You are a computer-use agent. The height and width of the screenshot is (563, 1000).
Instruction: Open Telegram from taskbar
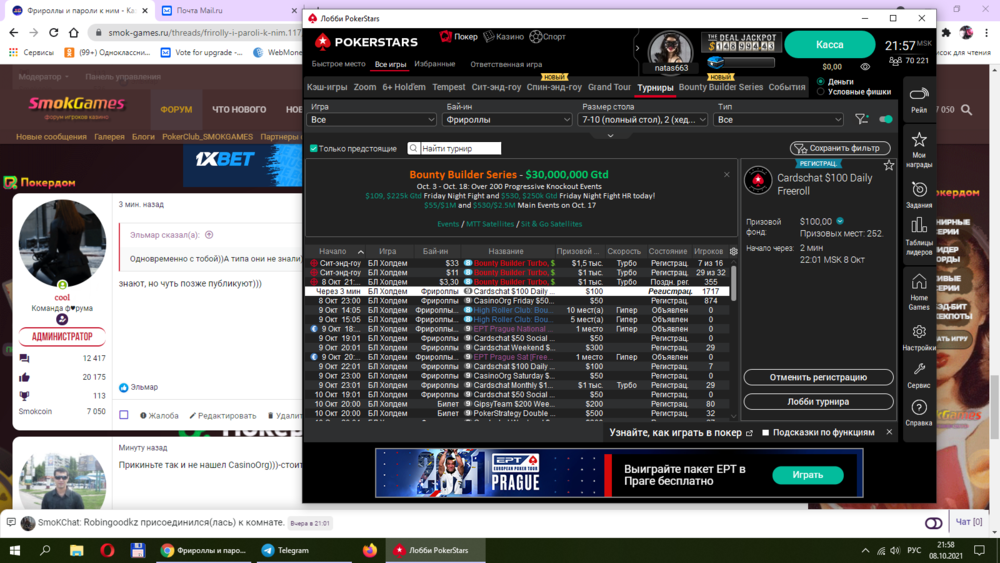[285, 550]
